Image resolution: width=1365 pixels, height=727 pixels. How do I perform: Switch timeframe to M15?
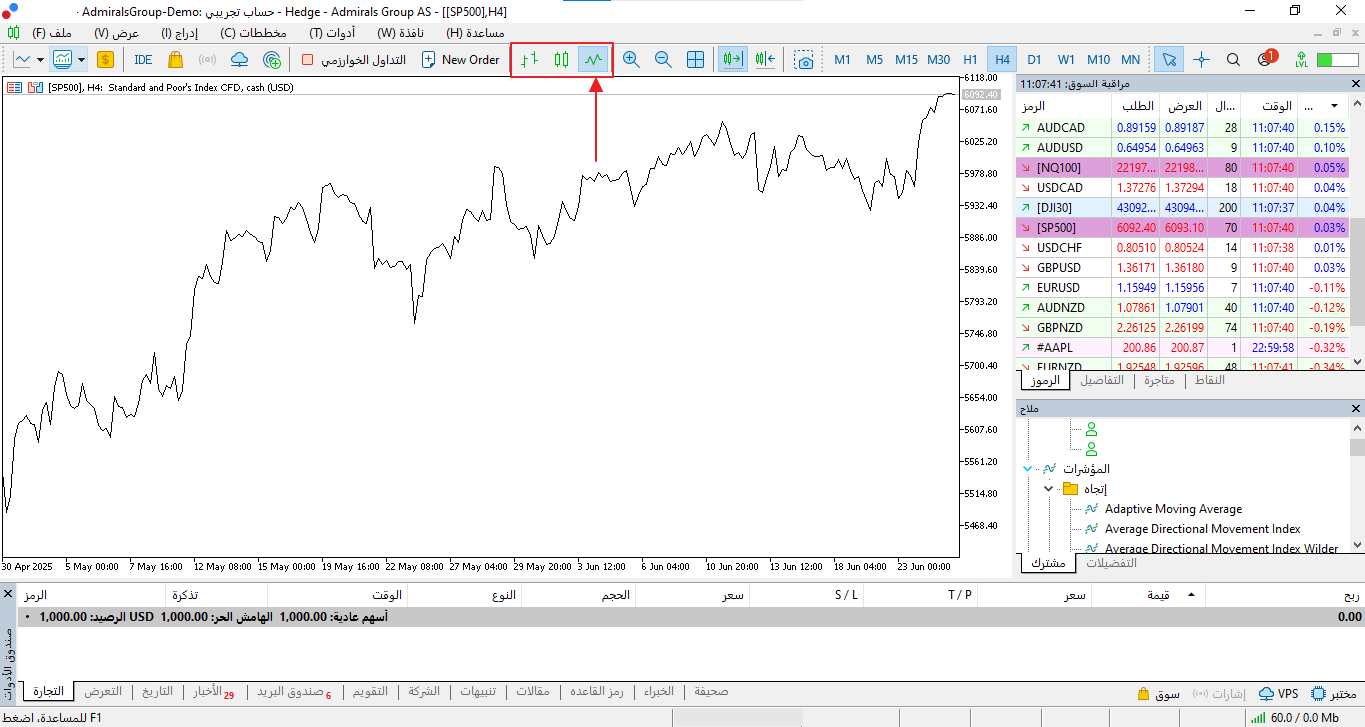[x=906, y=60]
